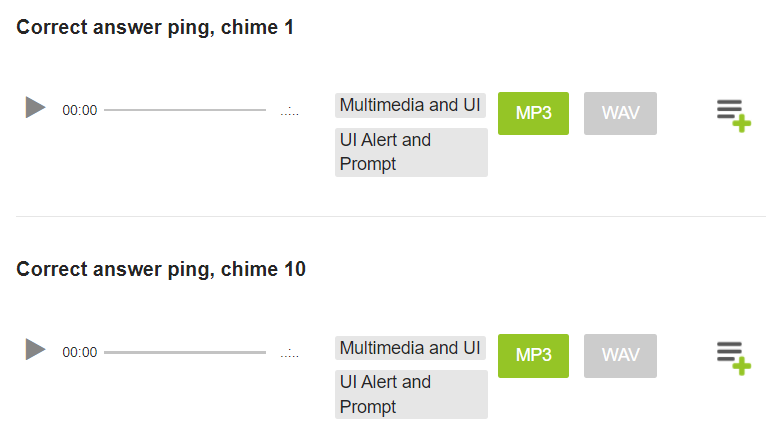The height and width of the screenshot is (439, 766).
Task: Click the dotted duration indicator for chime 10
Action: (290, 353)
